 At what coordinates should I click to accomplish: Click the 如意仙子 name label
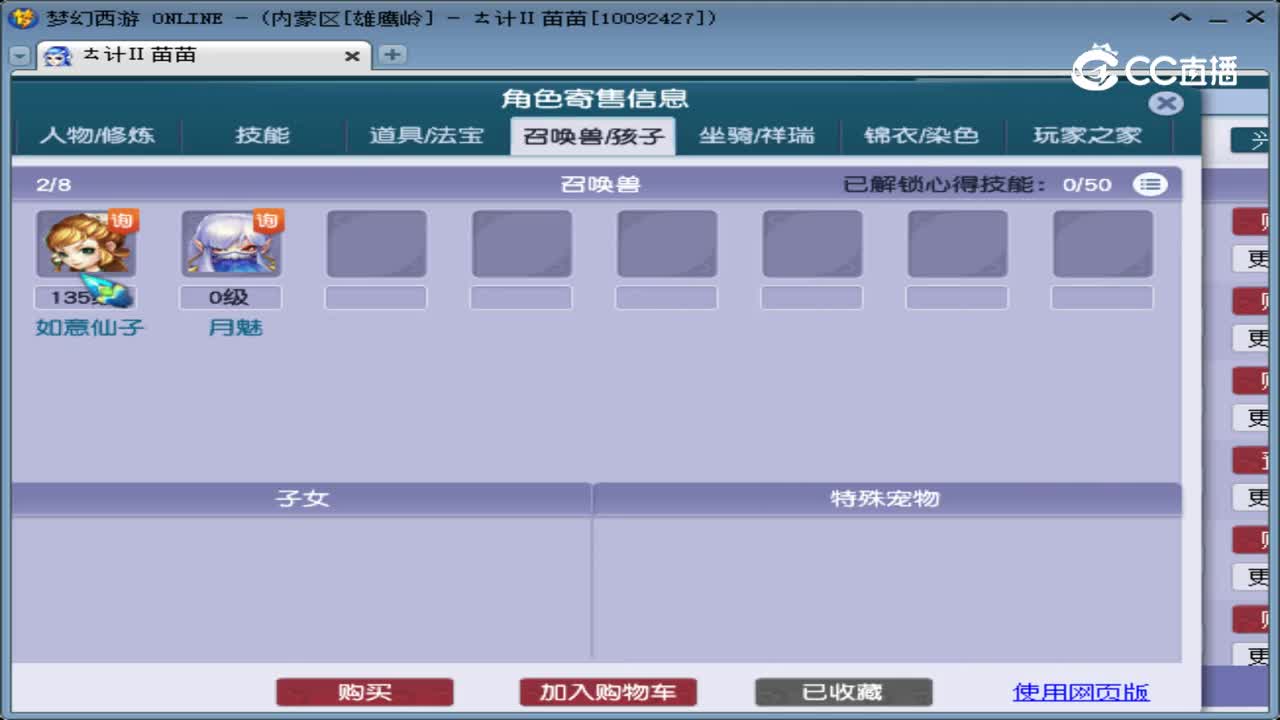[90, 328]
